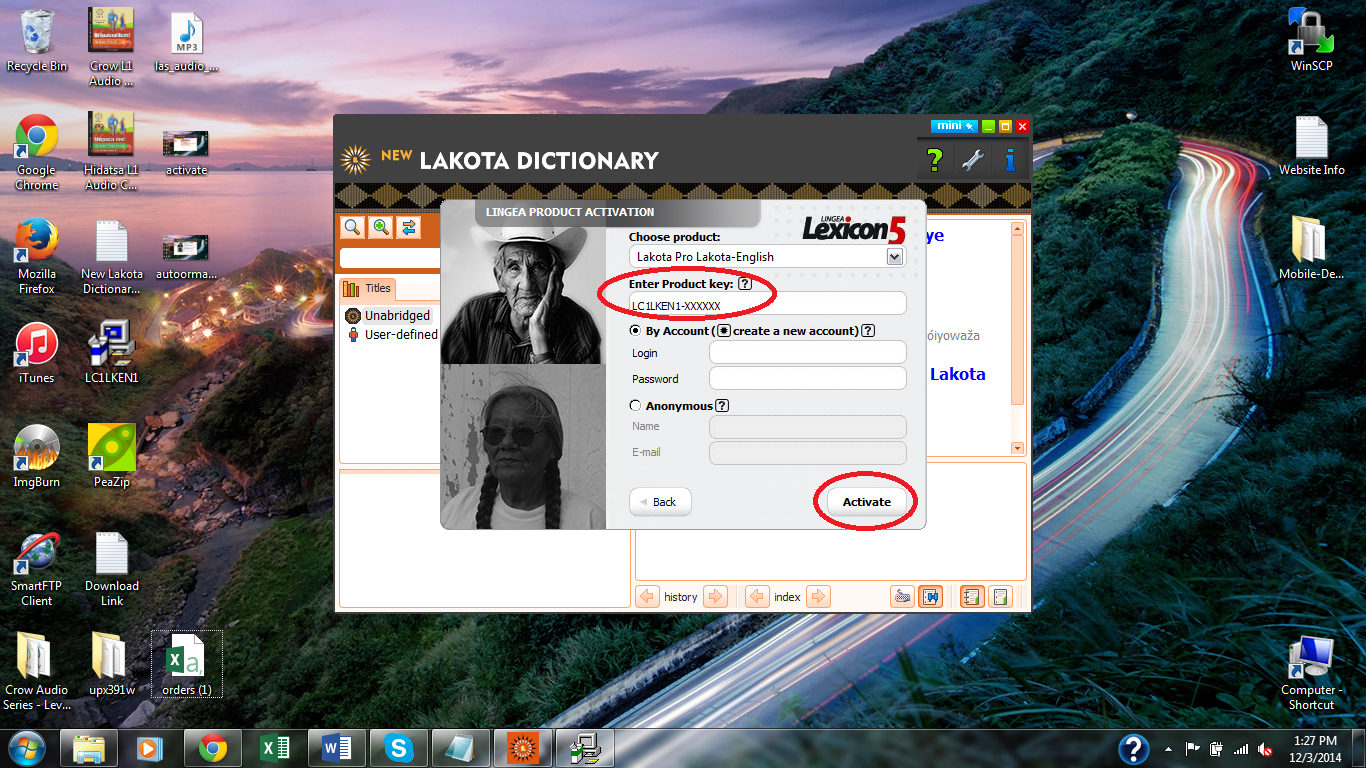Click the swap direction arrows icon

(x=409, y=227)
